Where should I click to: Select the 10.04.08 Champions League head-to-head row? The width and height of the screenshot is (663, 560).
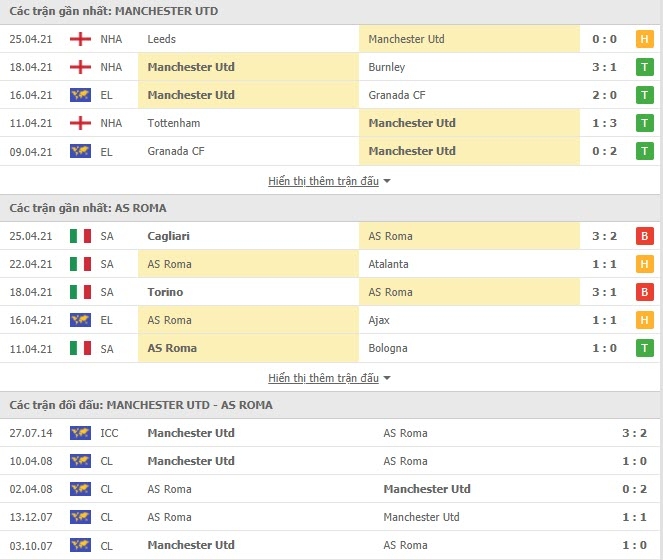330,461
